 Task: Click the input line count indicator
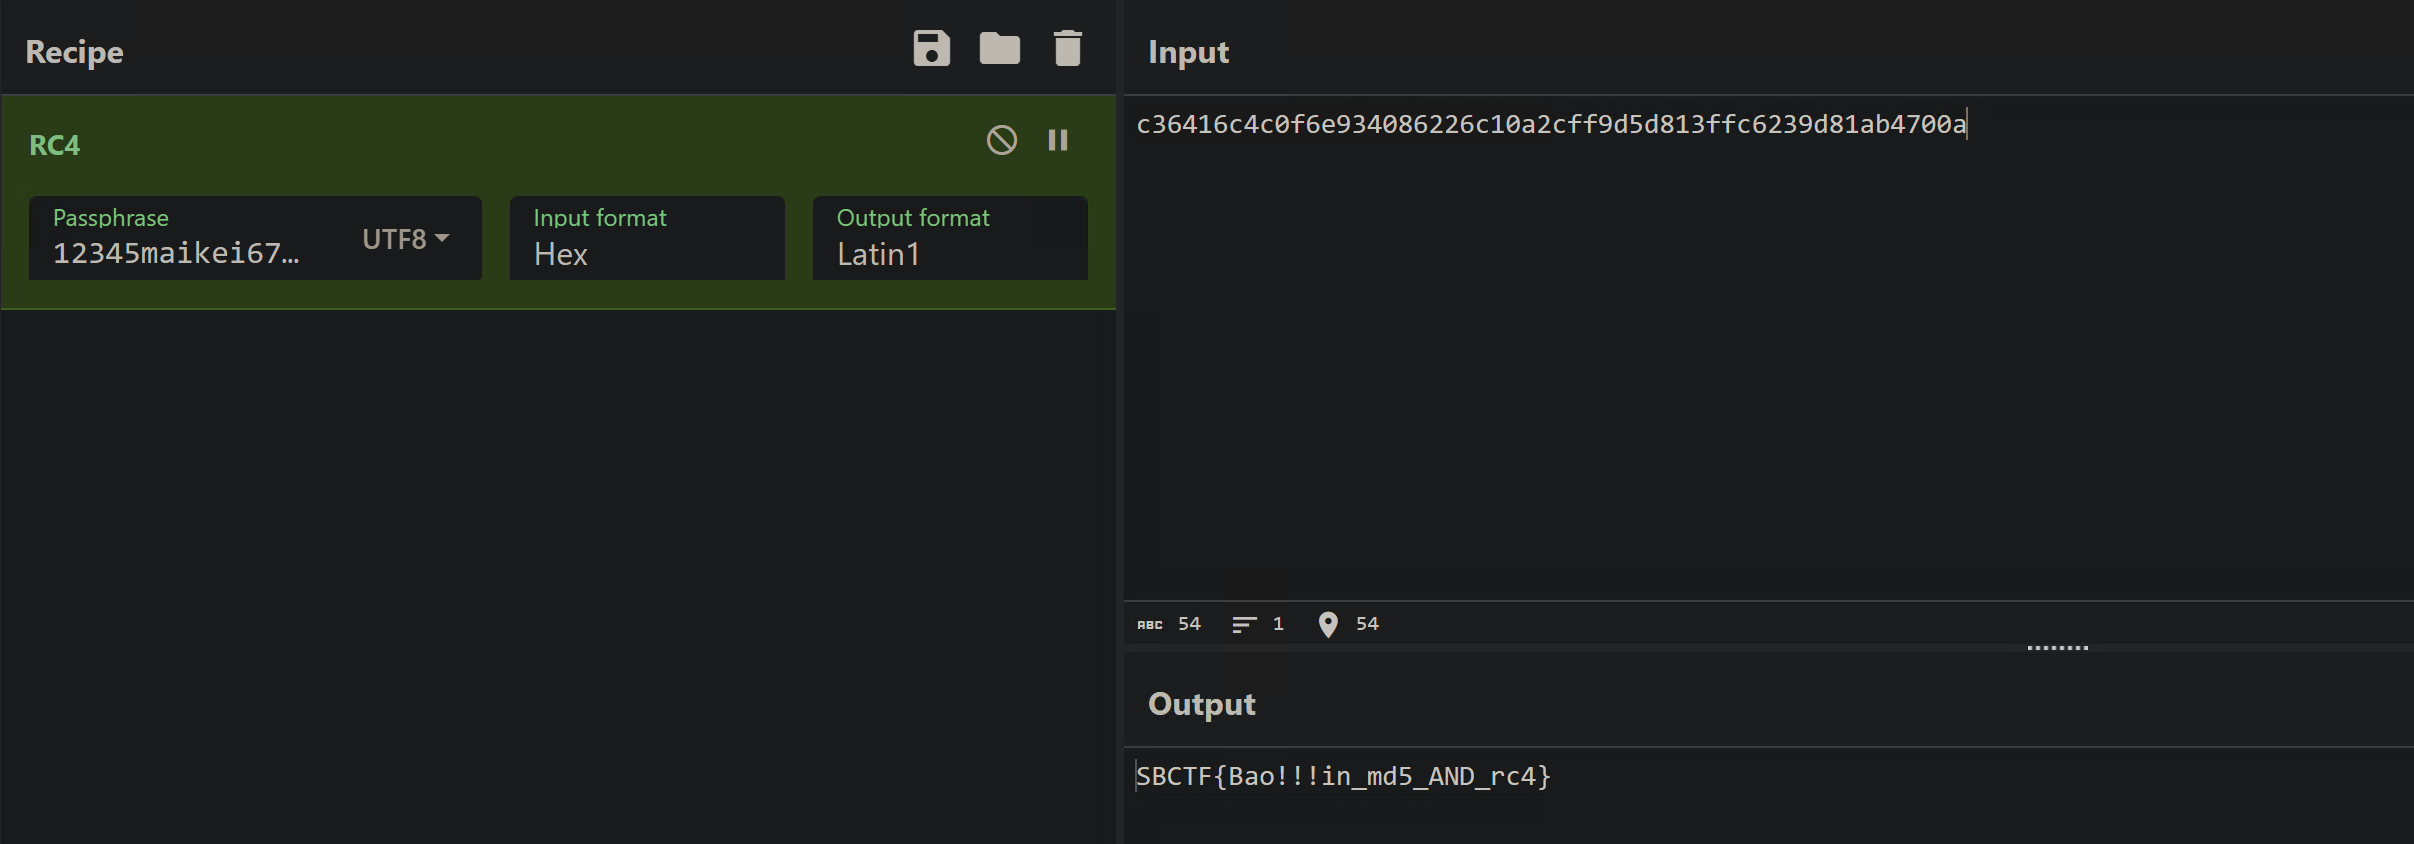[x=1258, y=624]
